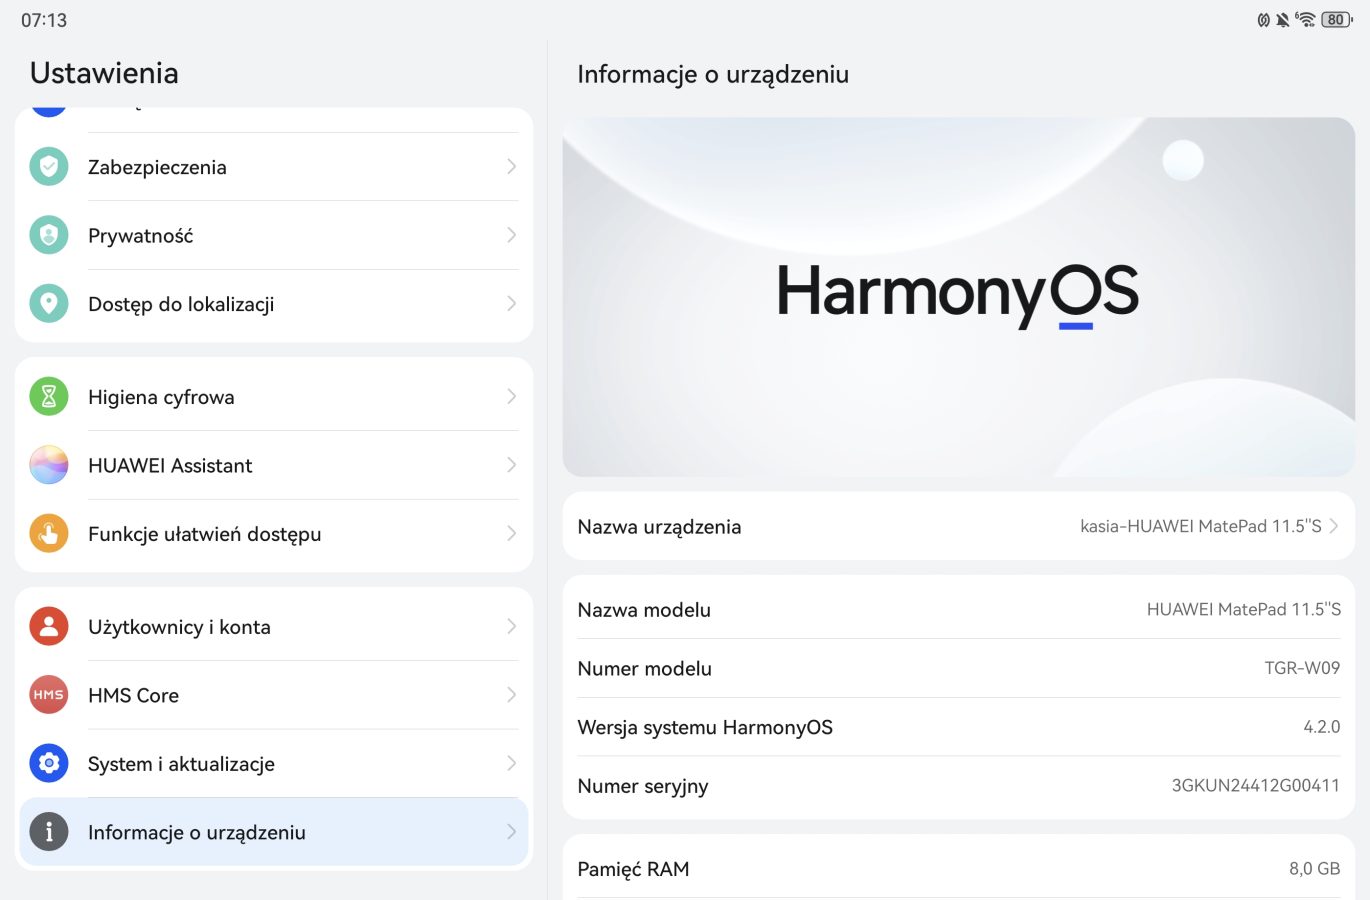
Task: Tap the Dostęp do lokalizacji pin icon
Action: click(x=49, y=304)
